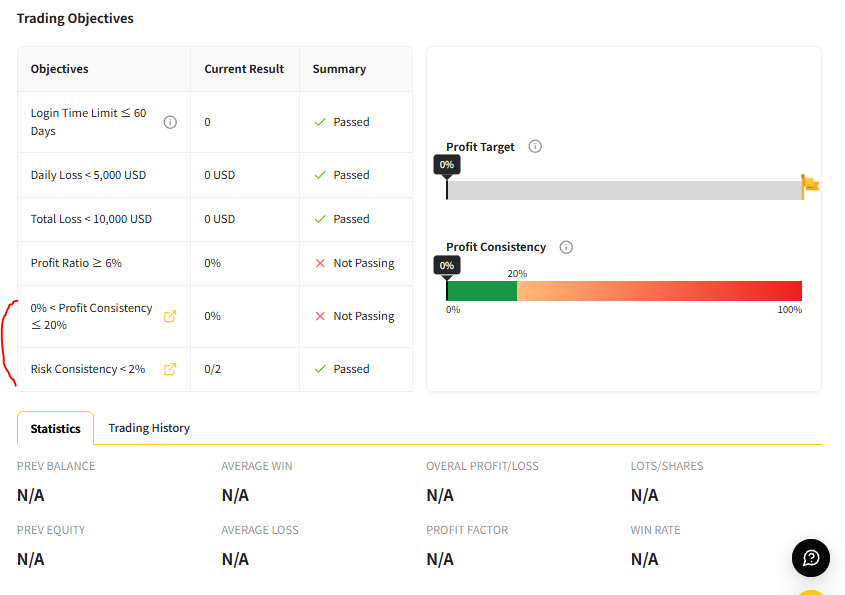The image size is (845, 595).
Task: Click the LOTS/SHARES statistic label
Action: coord(667,466)
